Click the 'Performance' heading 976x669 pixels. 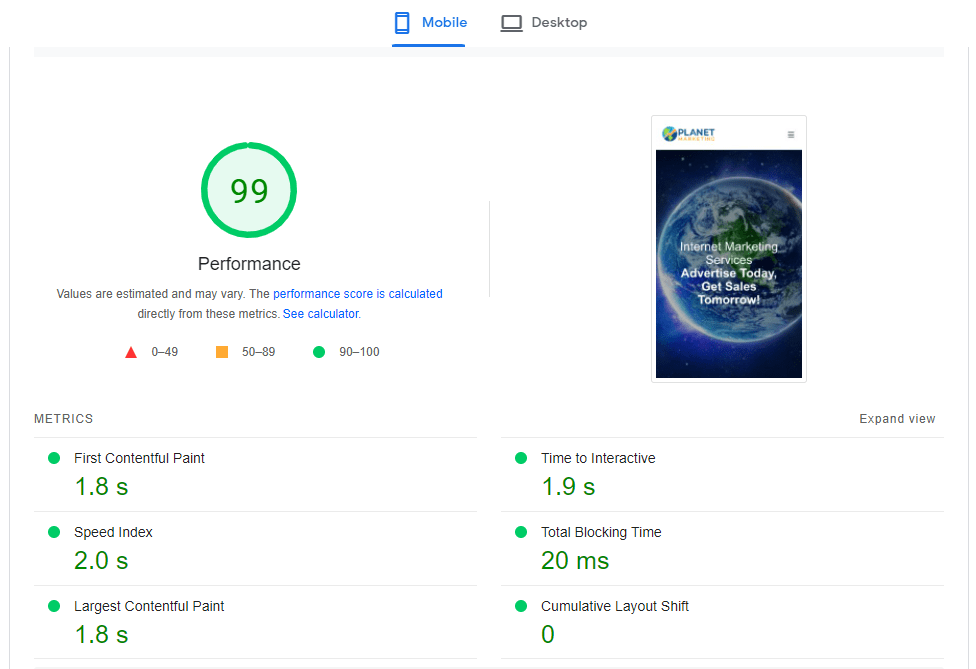click(249, 264)
